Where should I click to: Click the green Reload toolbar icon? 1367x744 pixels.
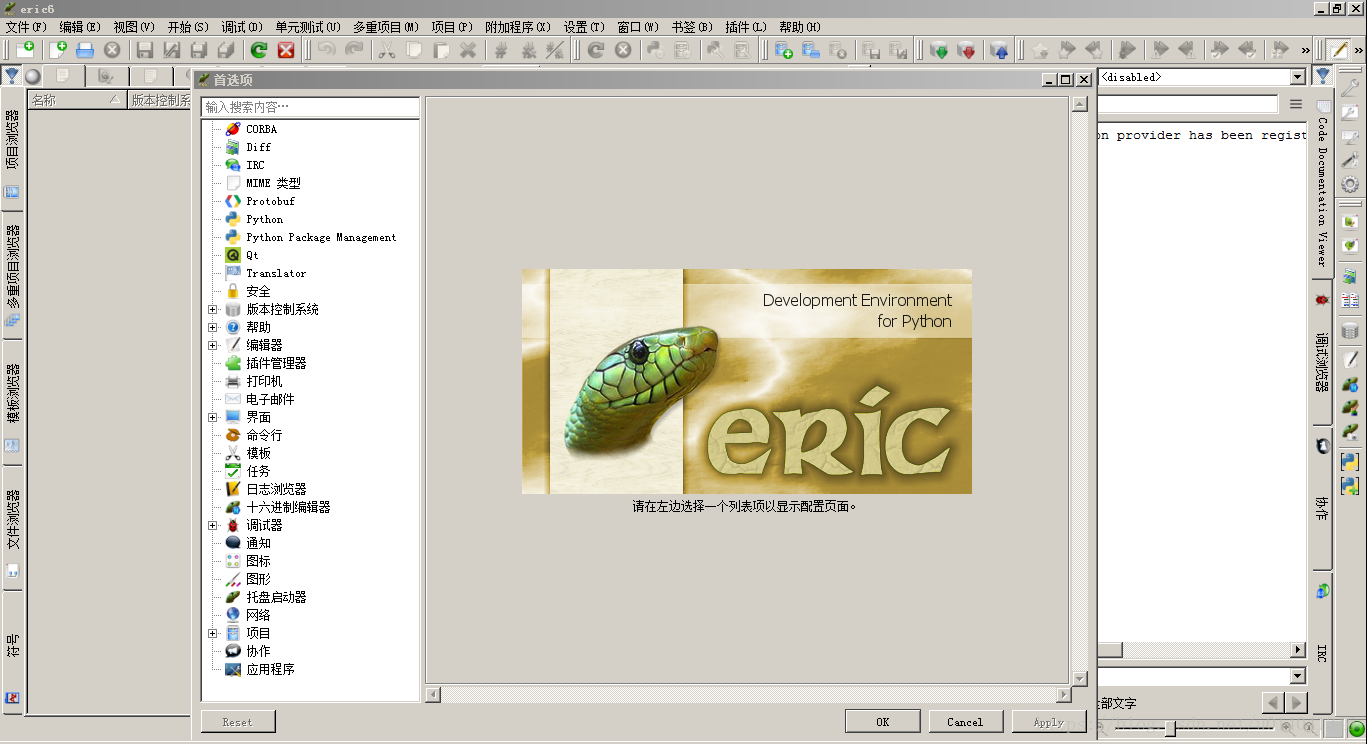pyautogui.click(x=259, y=49)
